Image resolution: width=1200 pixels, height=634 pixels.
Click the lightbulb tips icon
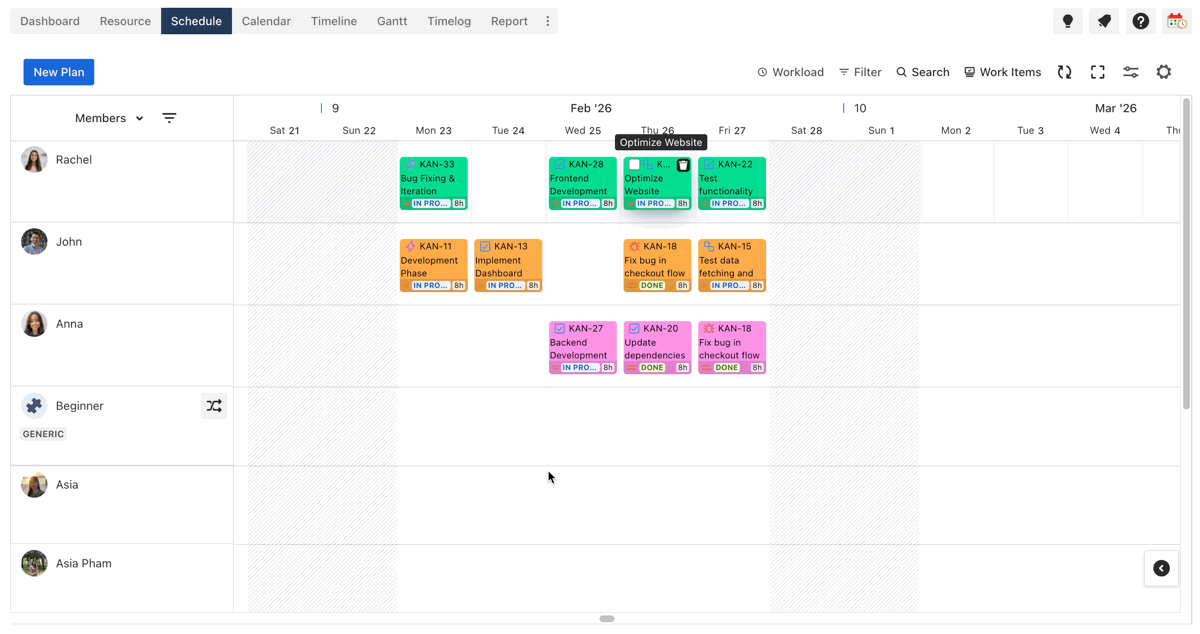pyautogui.click(x=1068, y=21)
